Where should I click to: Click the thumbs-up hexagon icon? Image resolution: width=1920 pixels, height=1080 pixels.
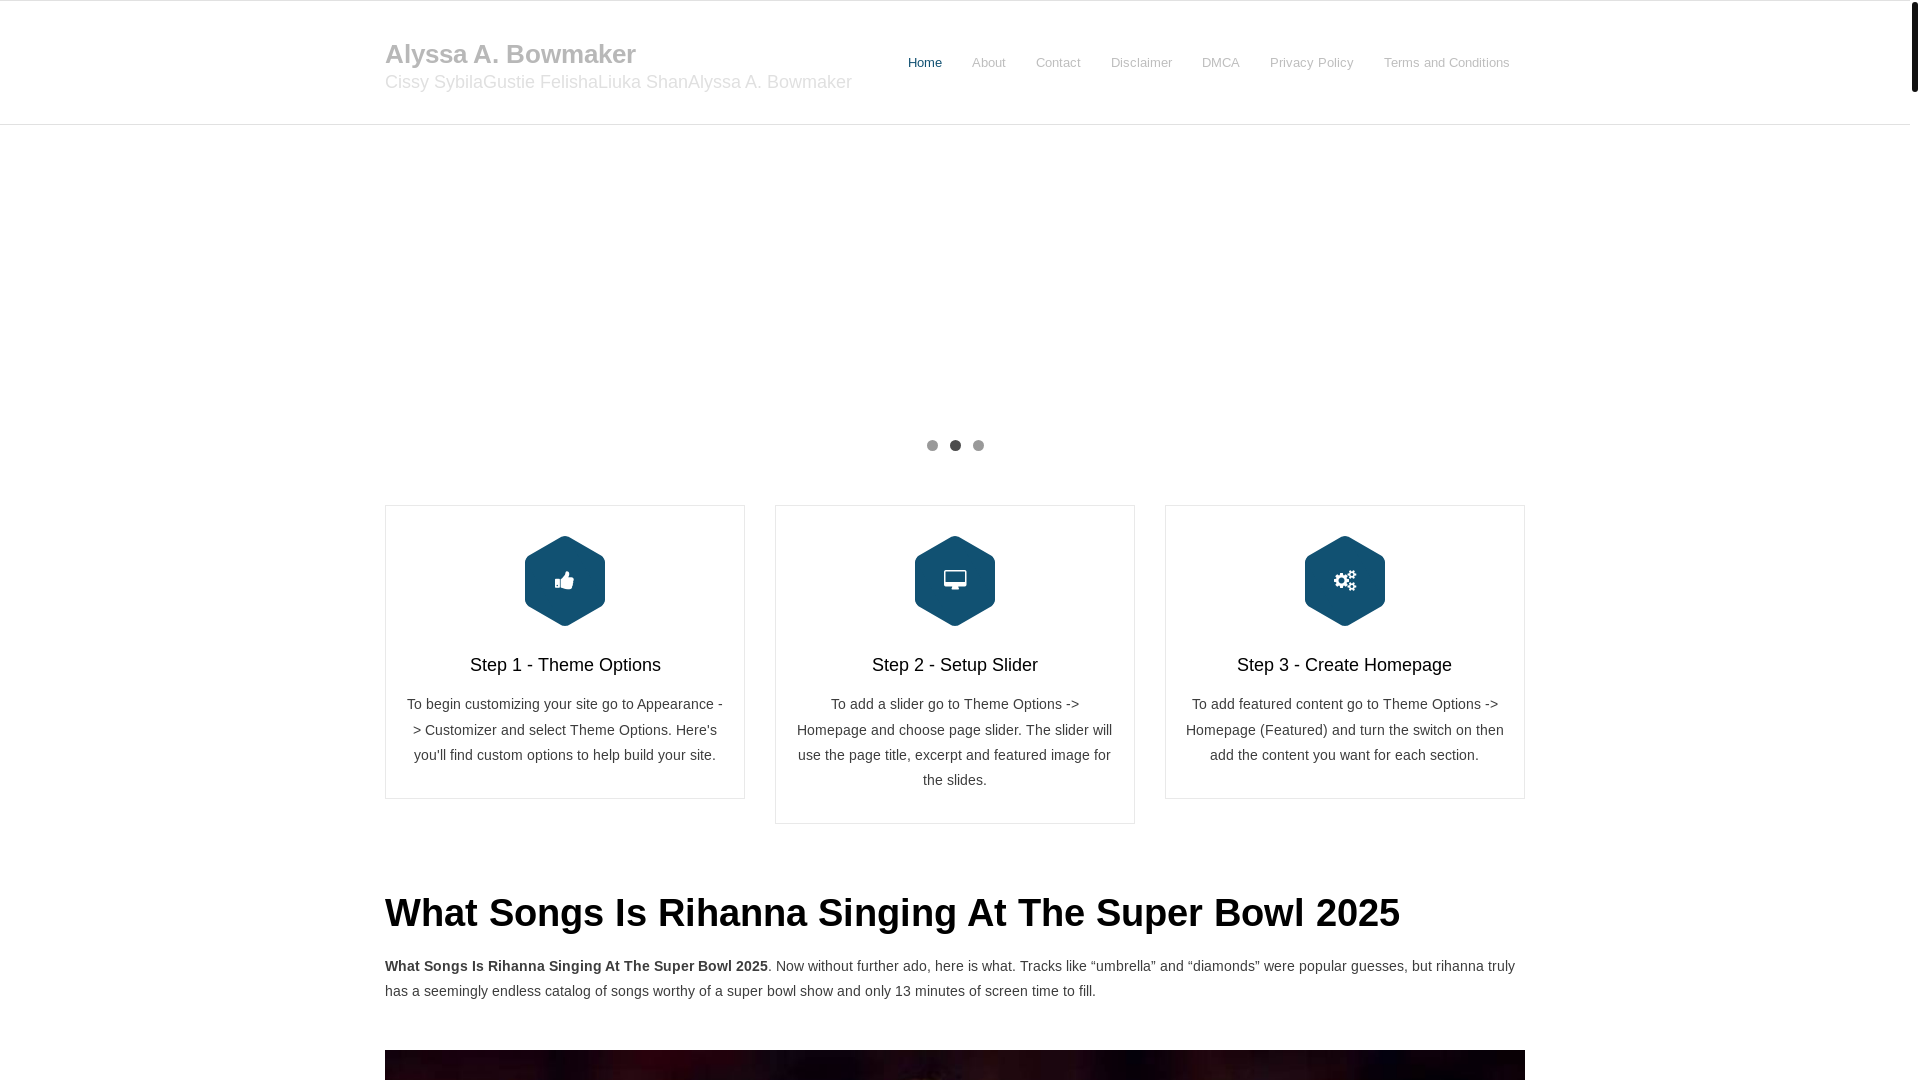[x=565, y=581]
